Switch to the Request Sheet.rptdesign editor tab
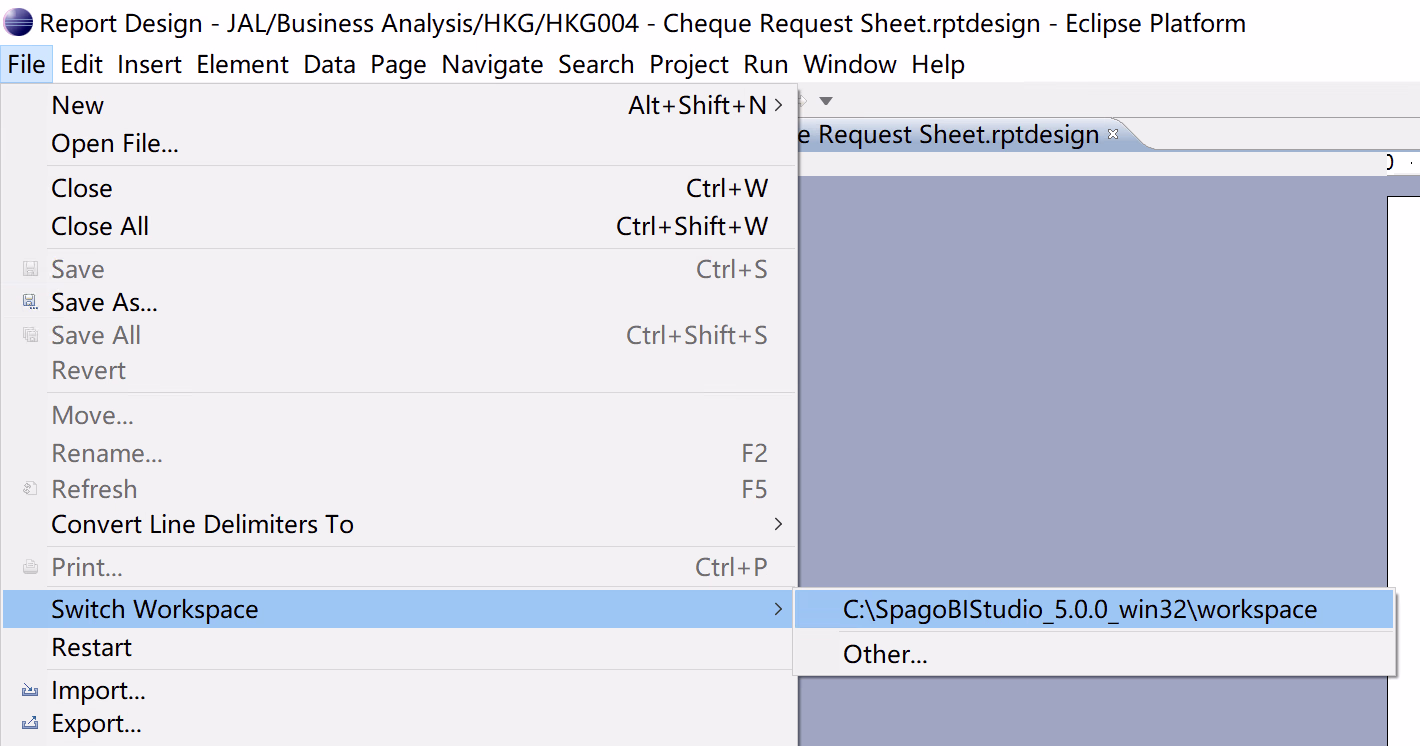 tap(958, 135)
